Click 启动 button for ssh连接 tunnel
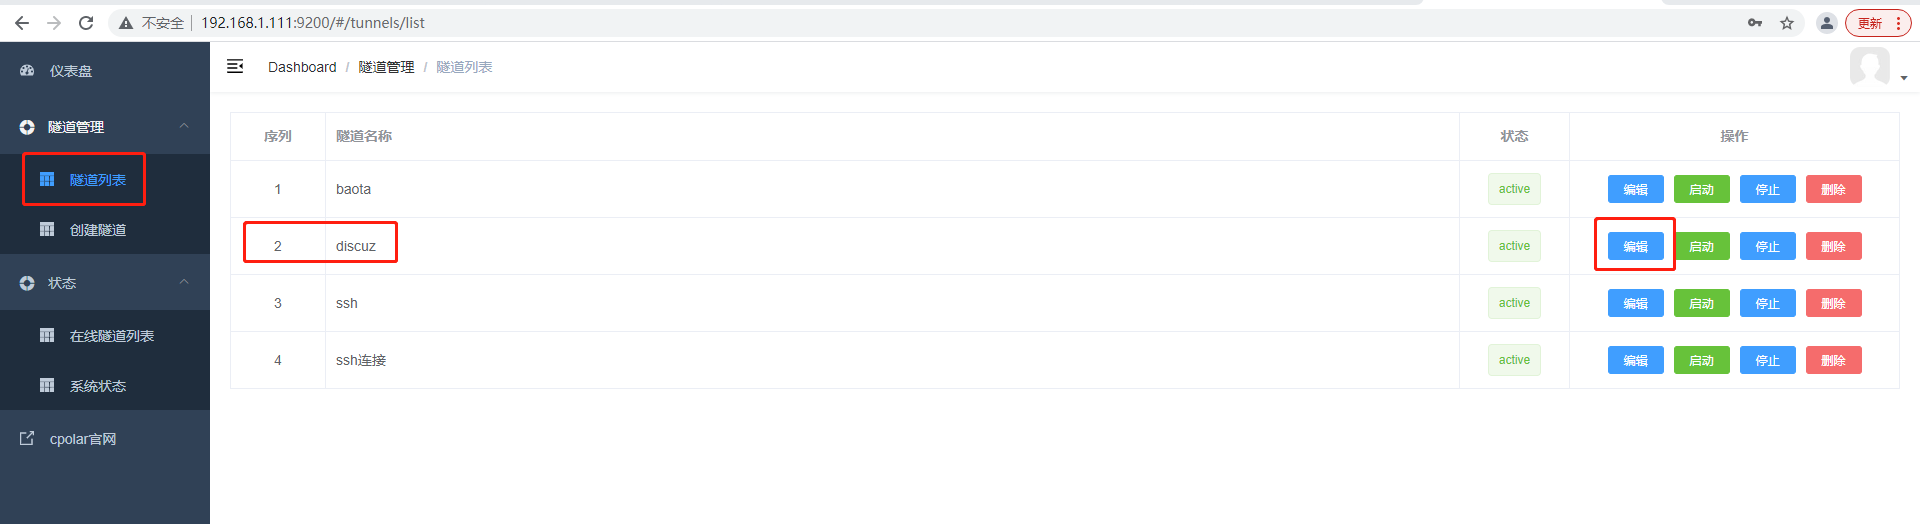The image size is (1920, 524). pyautogui.click(x=1701, y=360)
